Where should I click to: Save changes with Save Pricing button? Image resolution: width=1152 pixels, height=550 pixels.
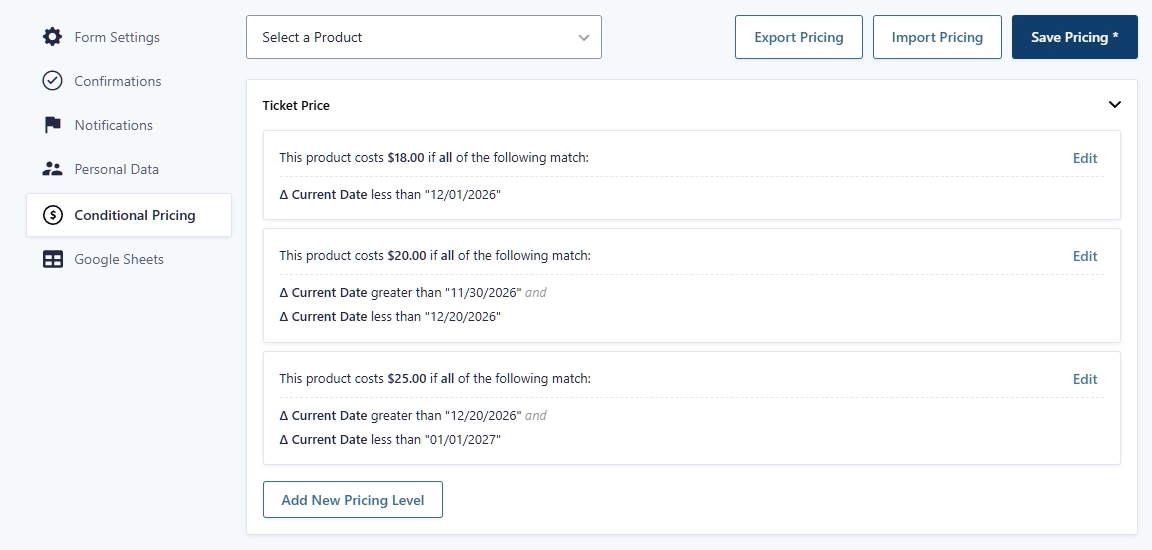[x=1074, y=37]
